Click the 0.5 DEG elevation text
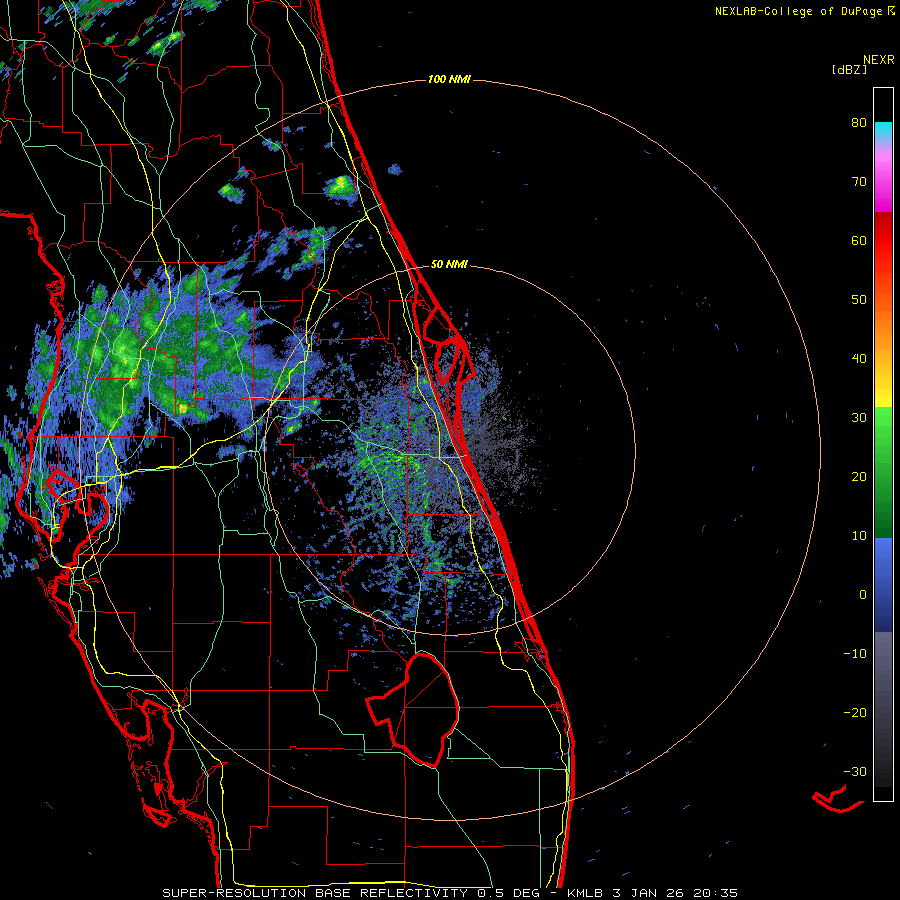The height and width of the screenshot is (900, 900). (x=509, y=893)
